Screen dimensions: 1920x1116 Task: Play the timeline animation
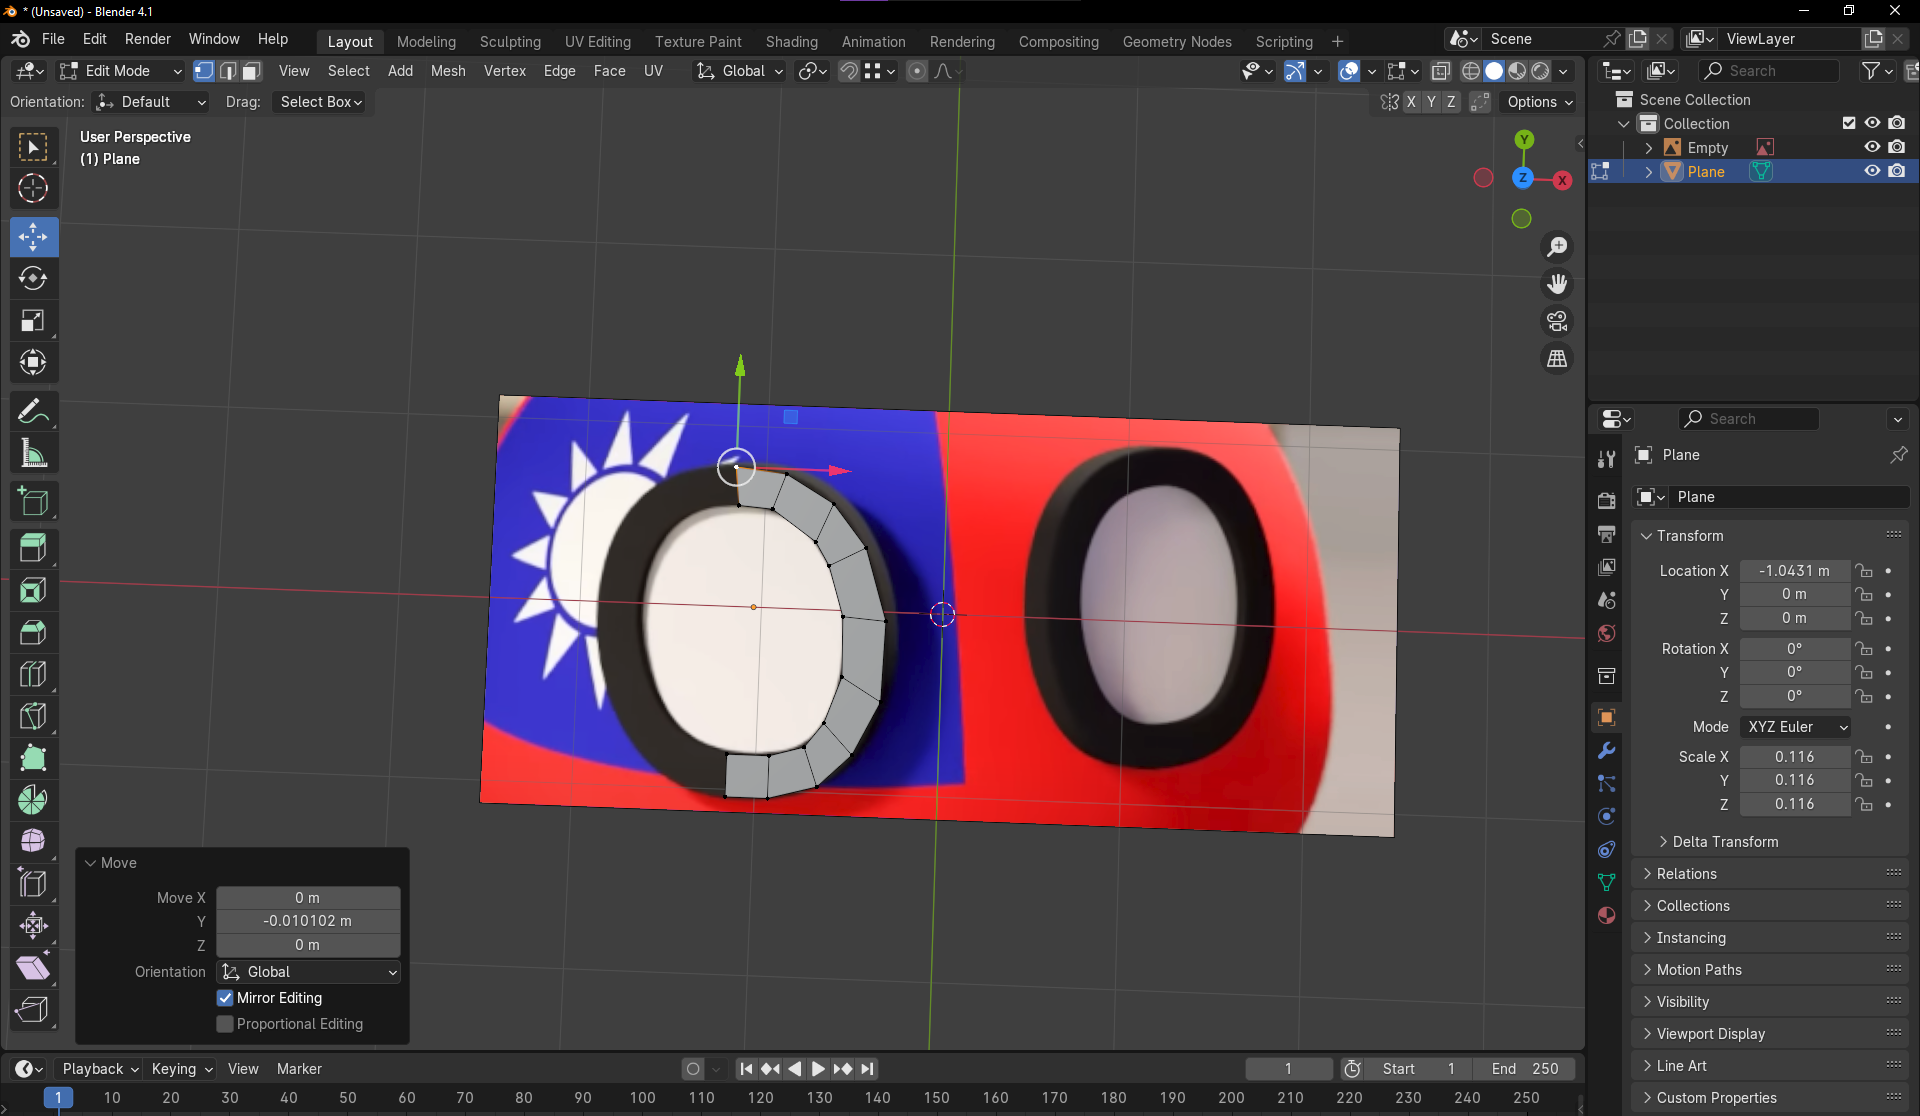[817, 1069]
